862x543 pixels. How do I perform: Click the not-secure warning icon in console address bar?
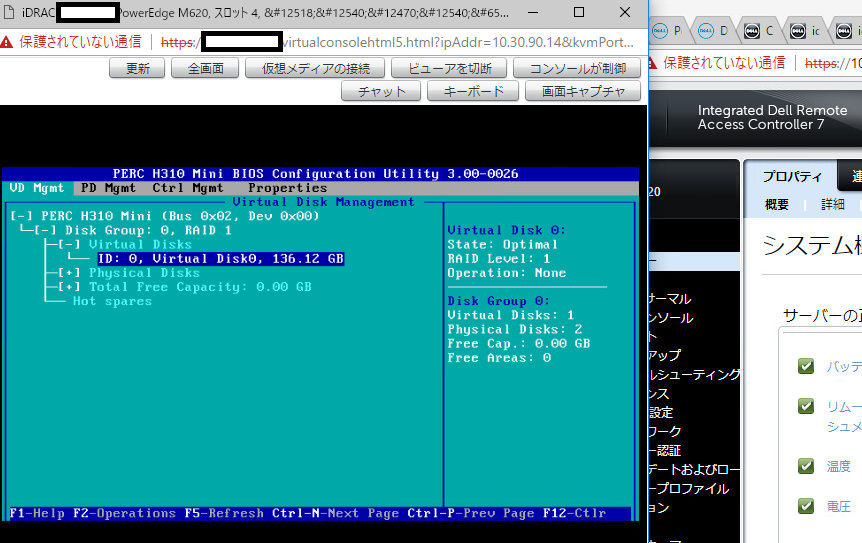(7, 42)
